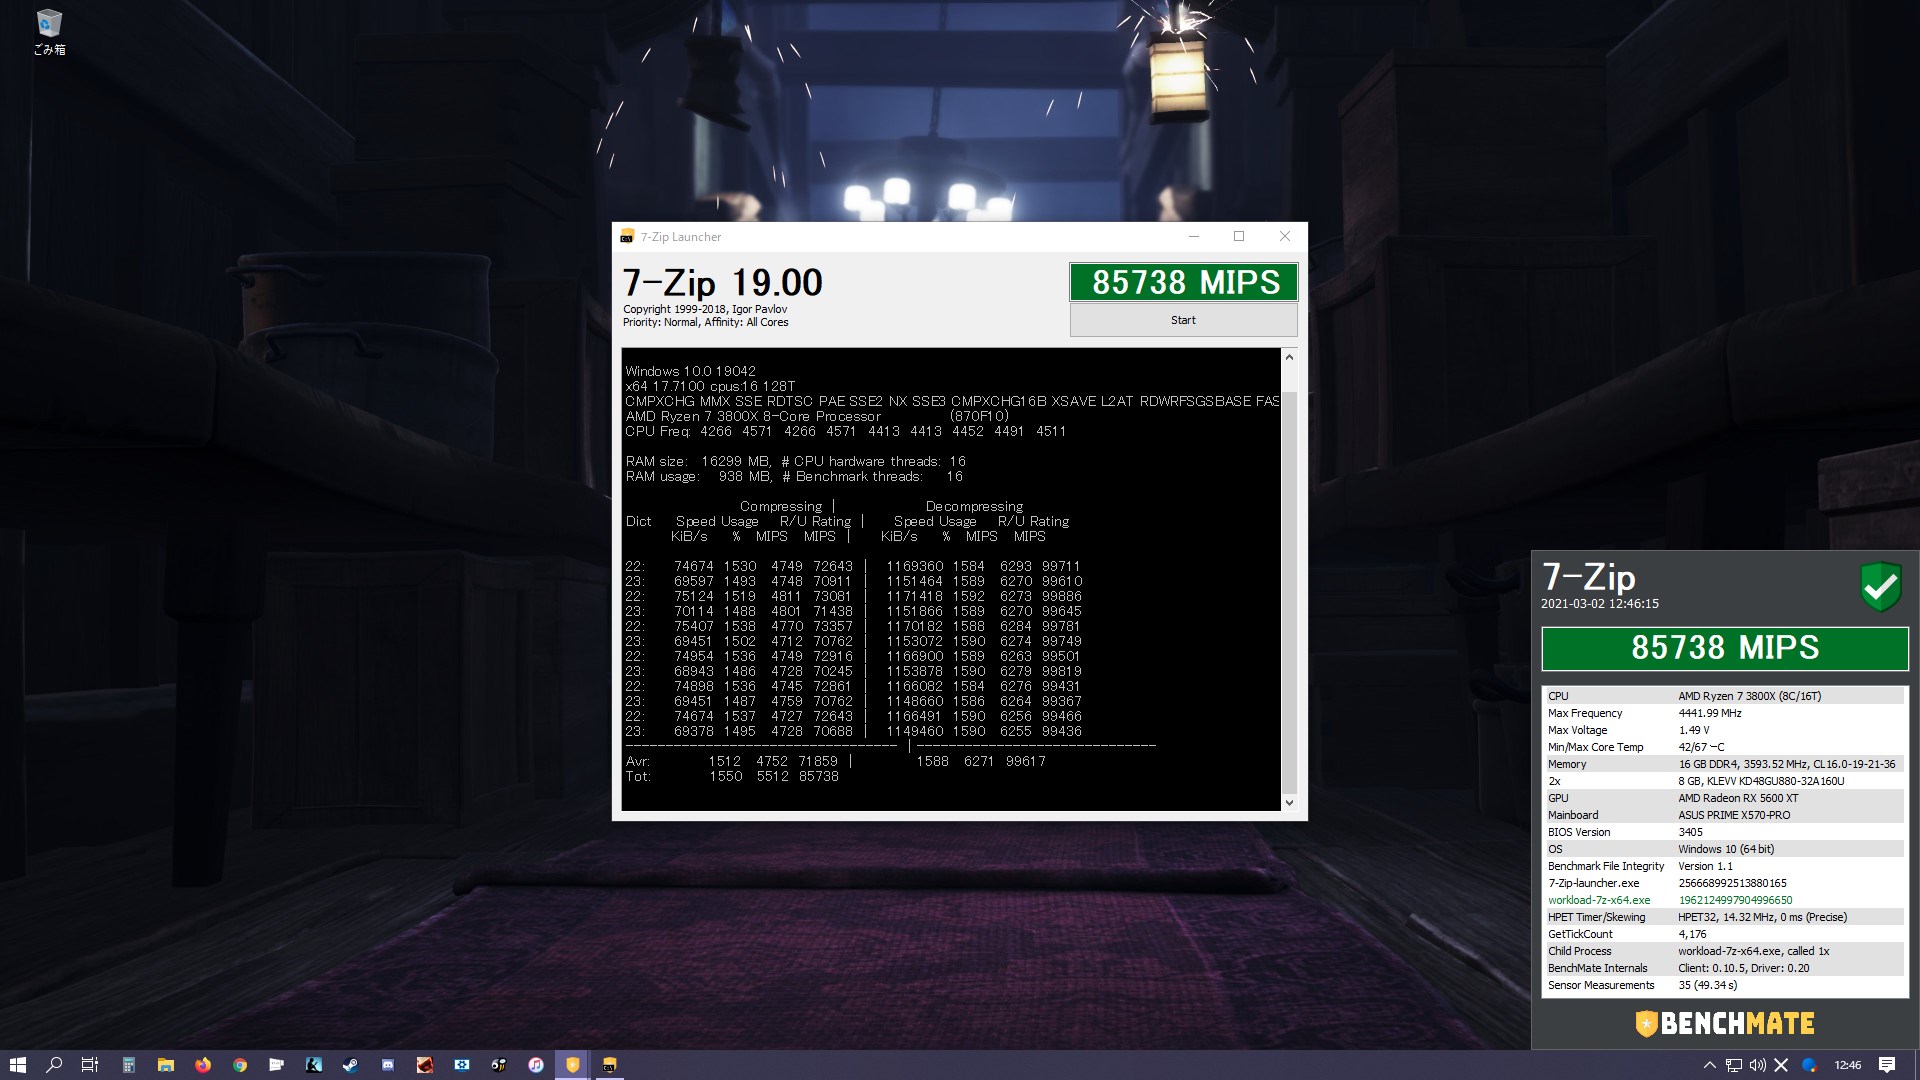Click the Mainboard value 'ASUS PRIME X570-PRO'
This screenshot has height=1080, width=1920.
(1734, 815)
